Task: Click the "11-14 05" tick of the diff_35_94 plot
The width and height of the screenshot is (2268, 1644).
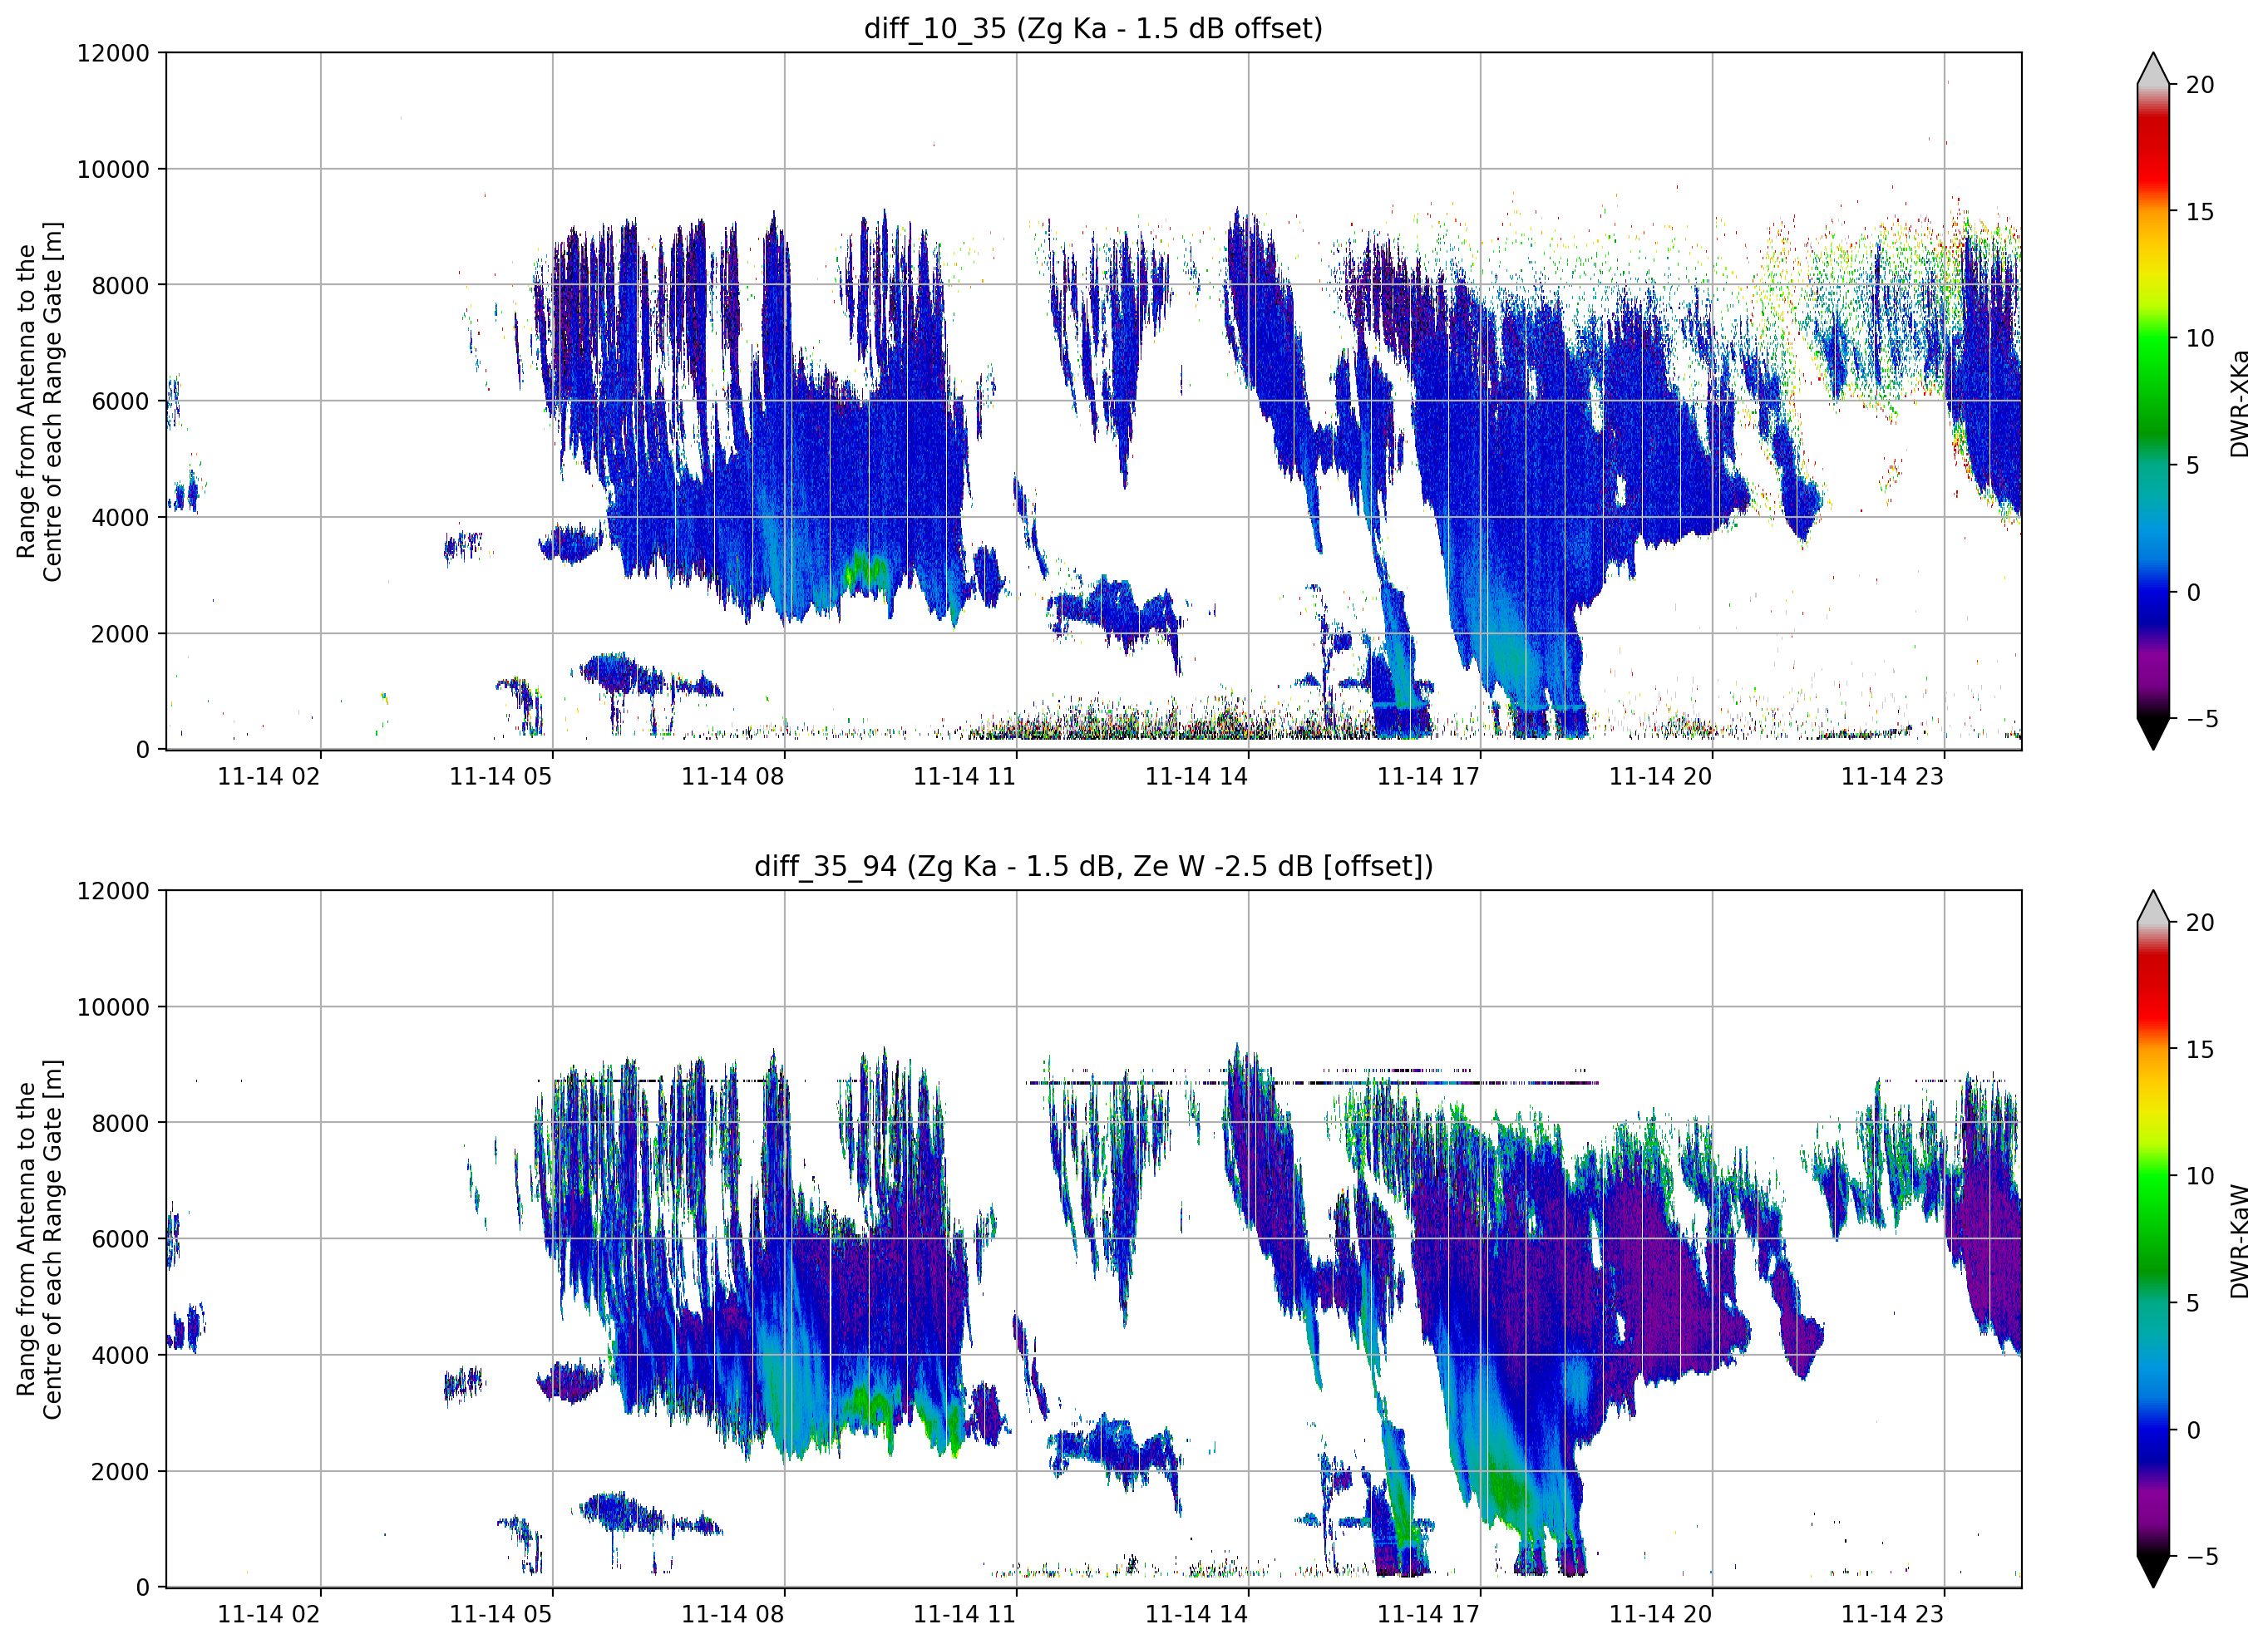Action: (501, 1615)
